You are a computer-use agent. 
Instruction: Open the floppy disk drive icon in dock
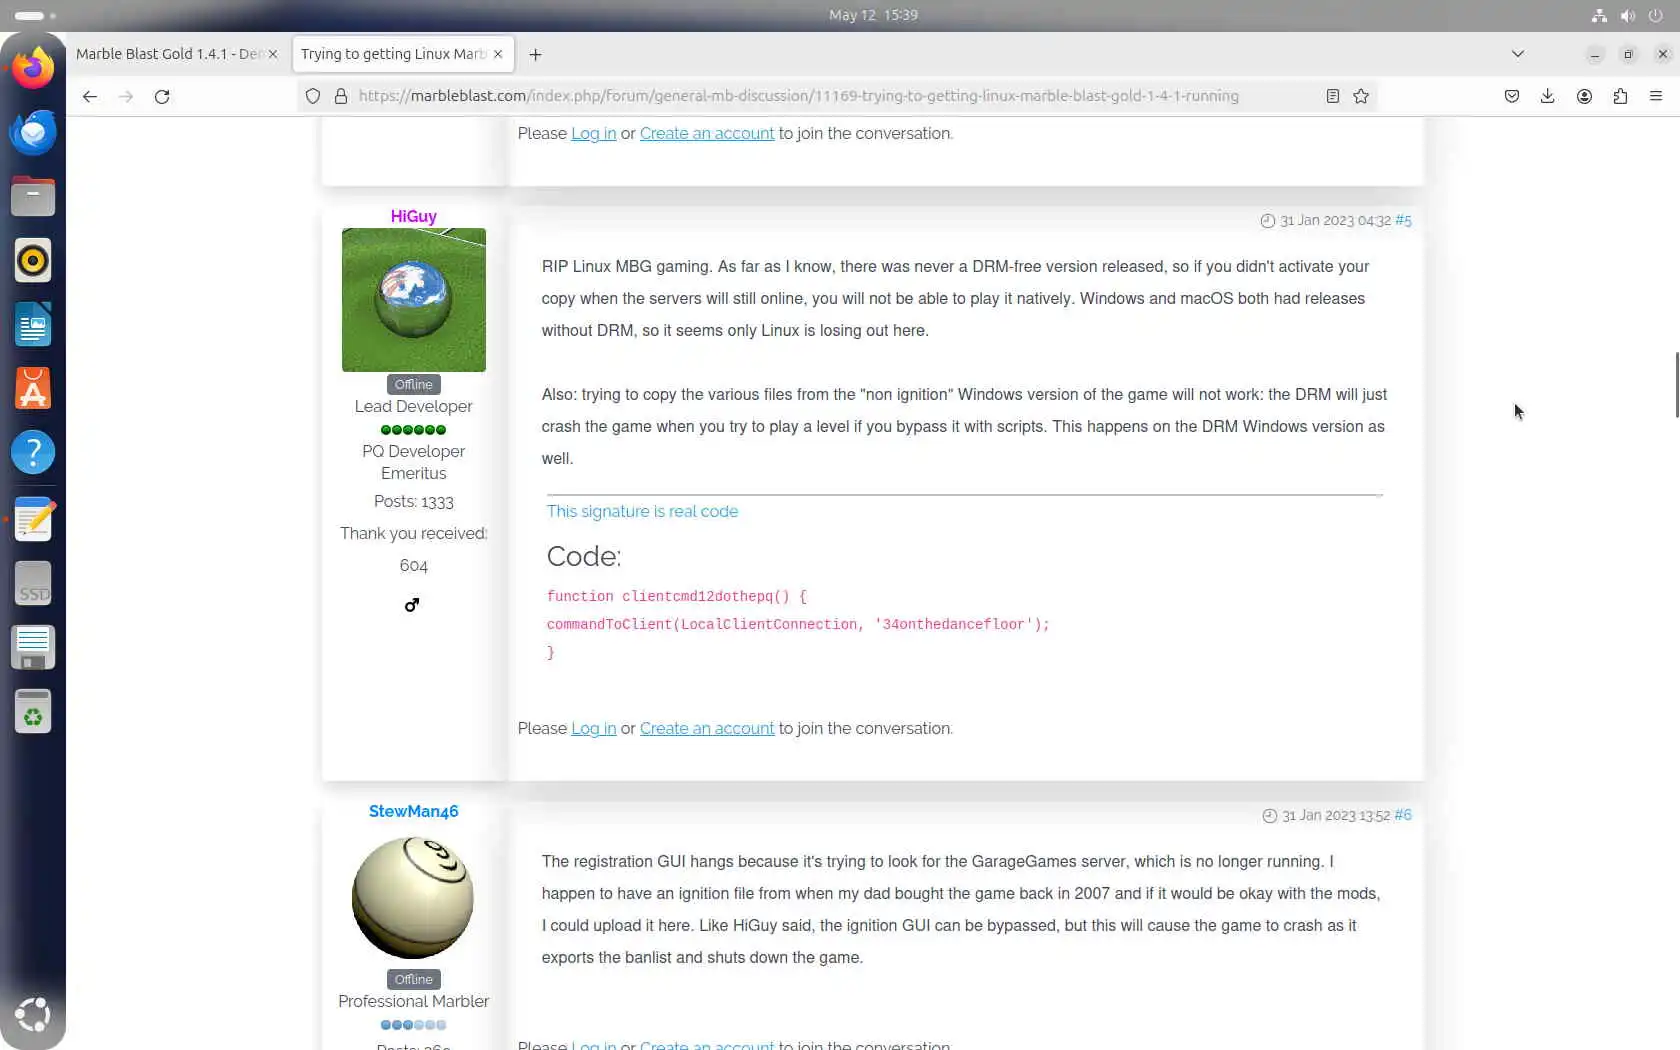[33, 647]
